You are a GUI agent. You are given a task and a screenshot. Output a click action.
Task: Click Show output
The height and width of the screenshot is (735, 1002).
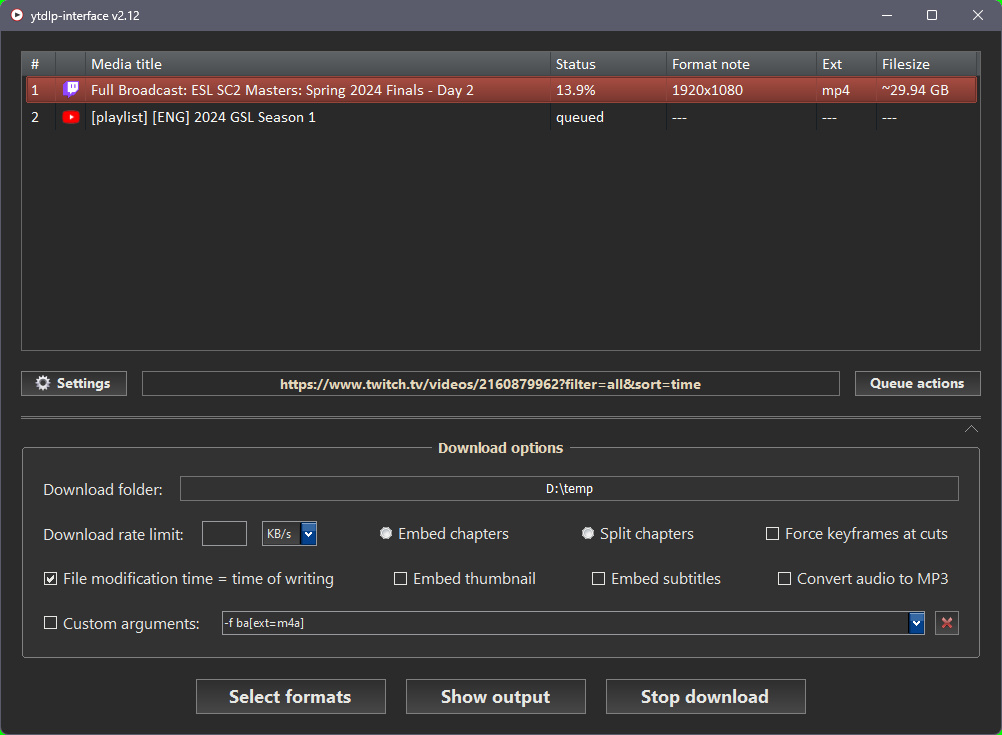[495, 696]
